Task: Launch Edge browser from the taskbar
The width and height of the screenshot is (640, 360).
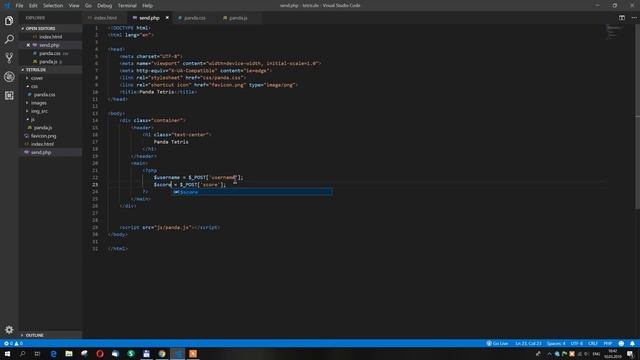Action: (53, 353)
